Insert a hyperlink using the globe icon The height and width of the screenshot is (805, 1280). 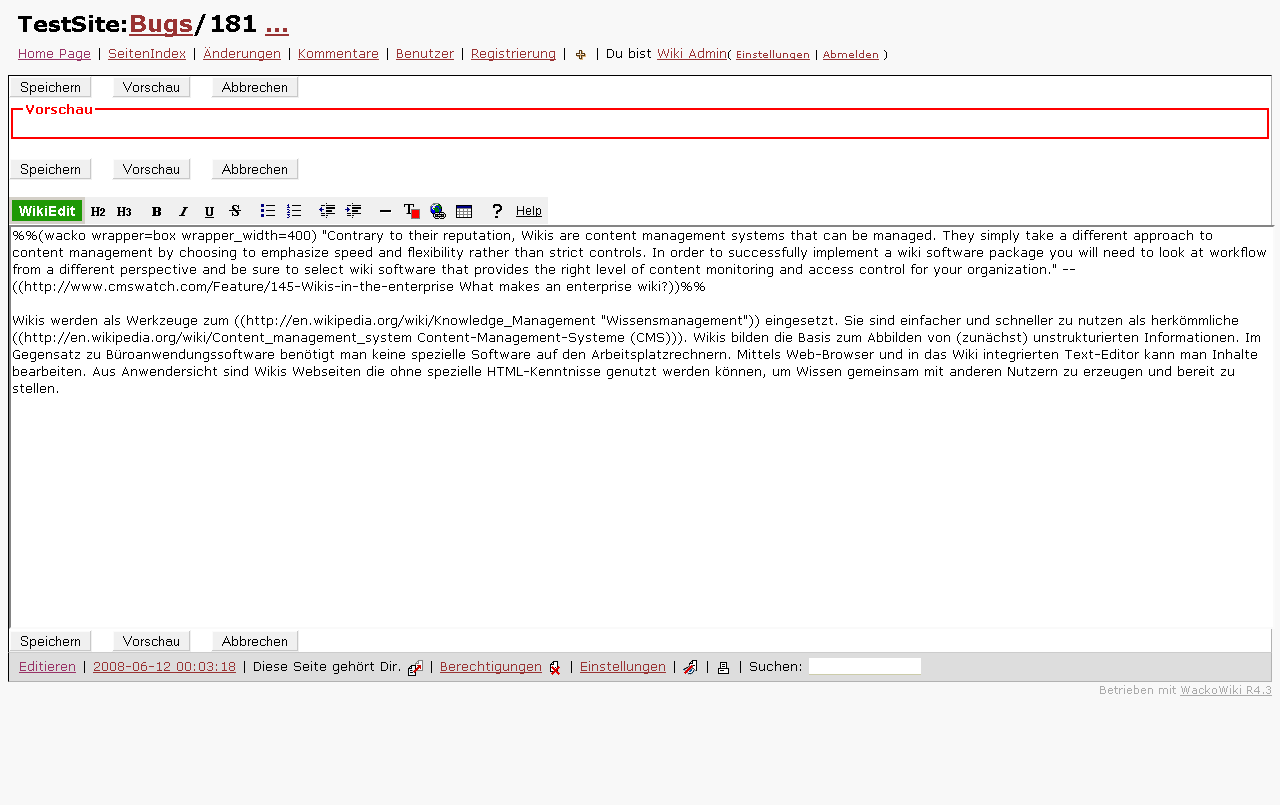coord(437,211)
